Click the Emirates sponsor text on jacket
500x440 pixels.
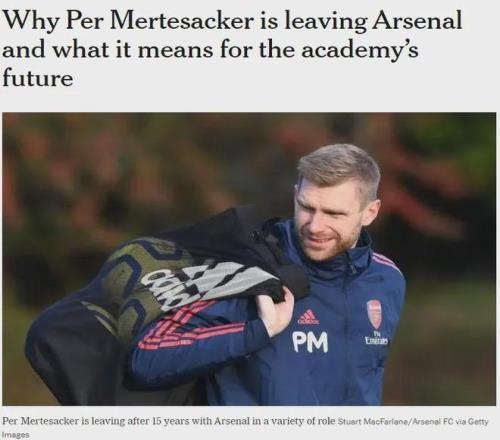point(376,341)
